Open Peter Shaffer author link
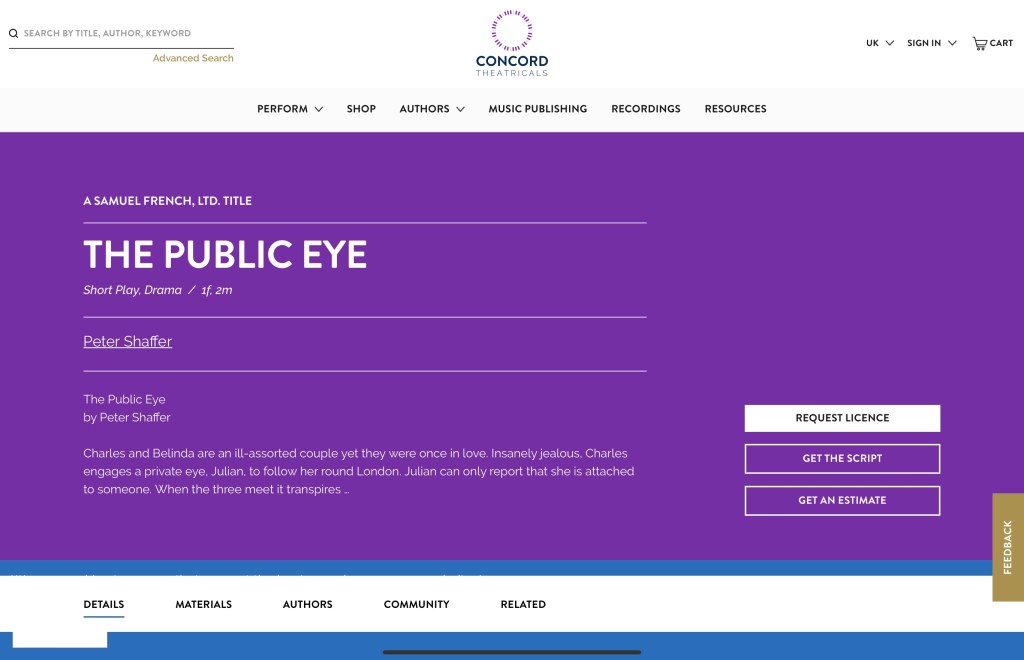This screenshot has width=1024, height=660. tap(128, 342)
